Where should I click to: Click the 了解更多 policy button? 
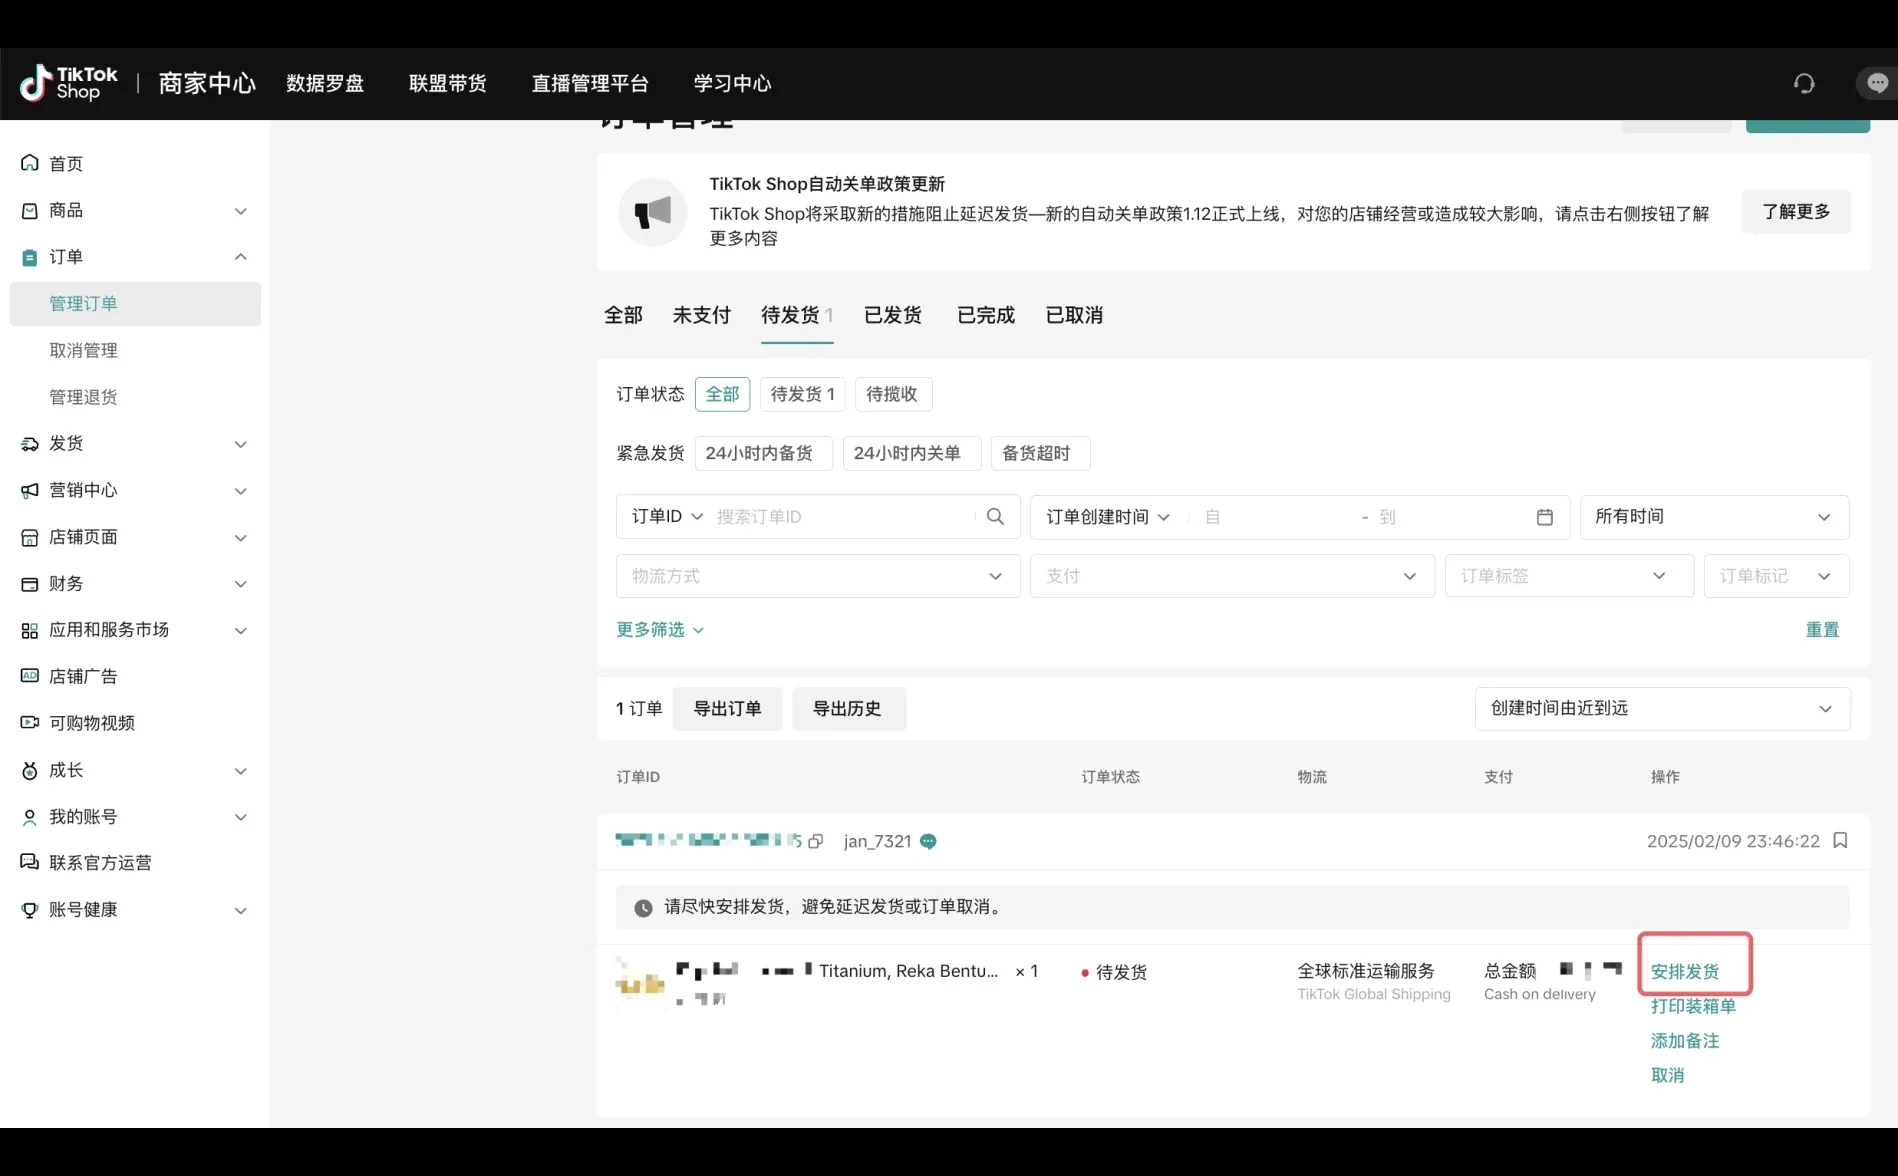(1795, 211)
